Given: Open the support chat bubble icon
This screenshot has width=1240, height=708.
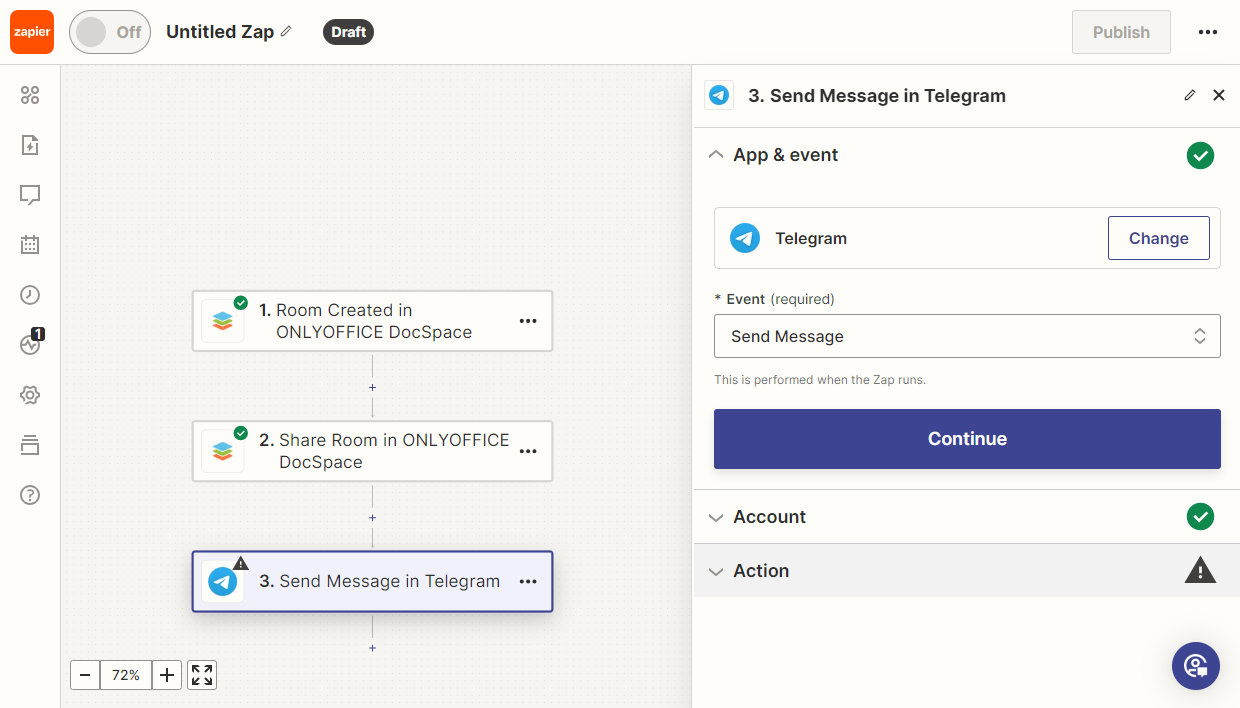Looking at the screenshot, I should (1196, 666).
